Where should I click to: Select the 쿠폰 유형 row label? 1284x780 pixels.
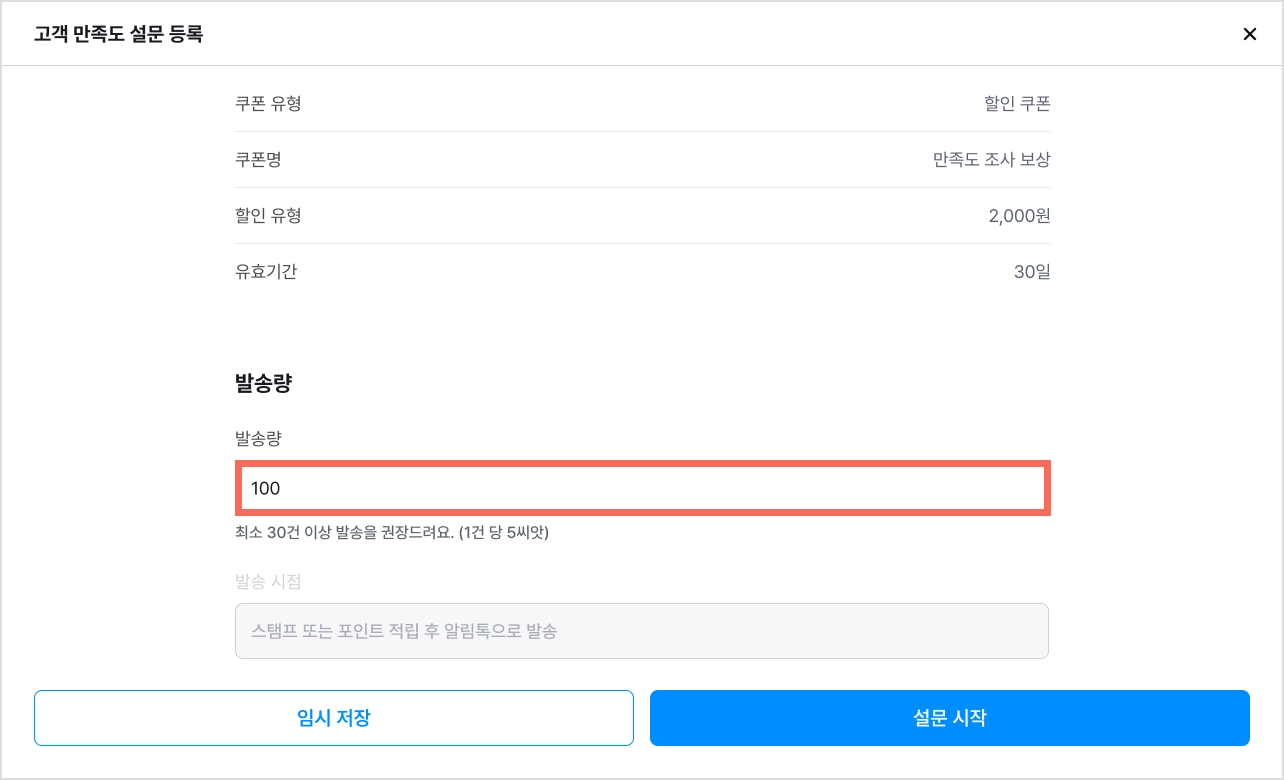click(268, 103)
